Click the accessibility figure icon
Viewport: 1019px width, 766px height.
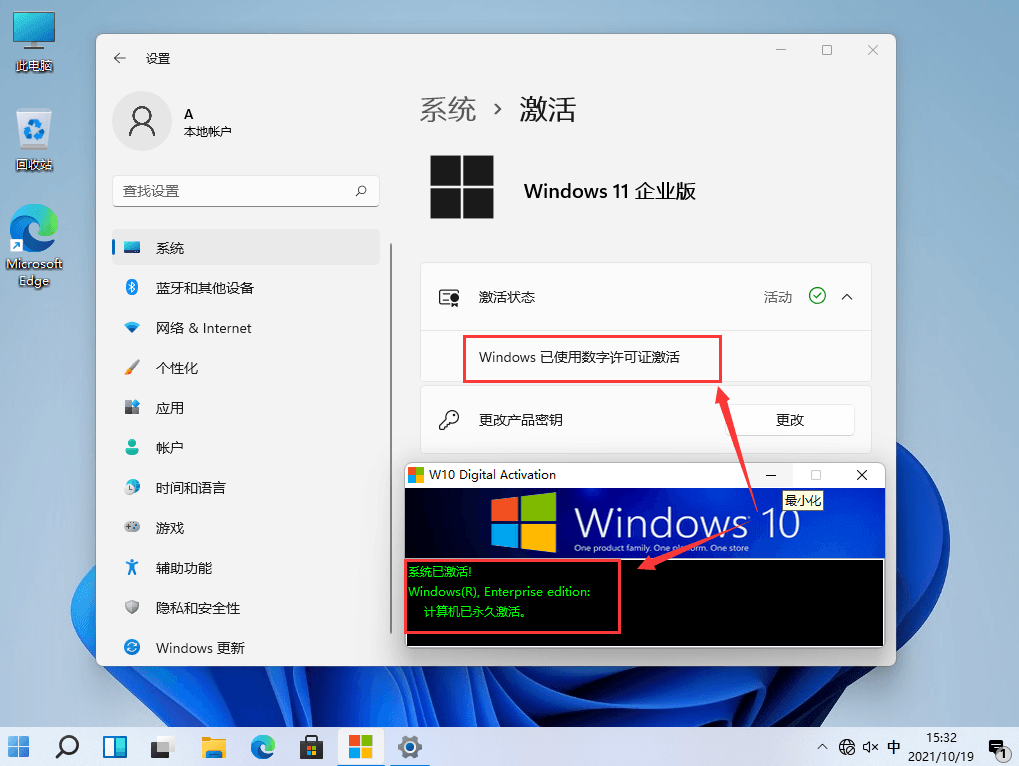(x=132, y=567)
